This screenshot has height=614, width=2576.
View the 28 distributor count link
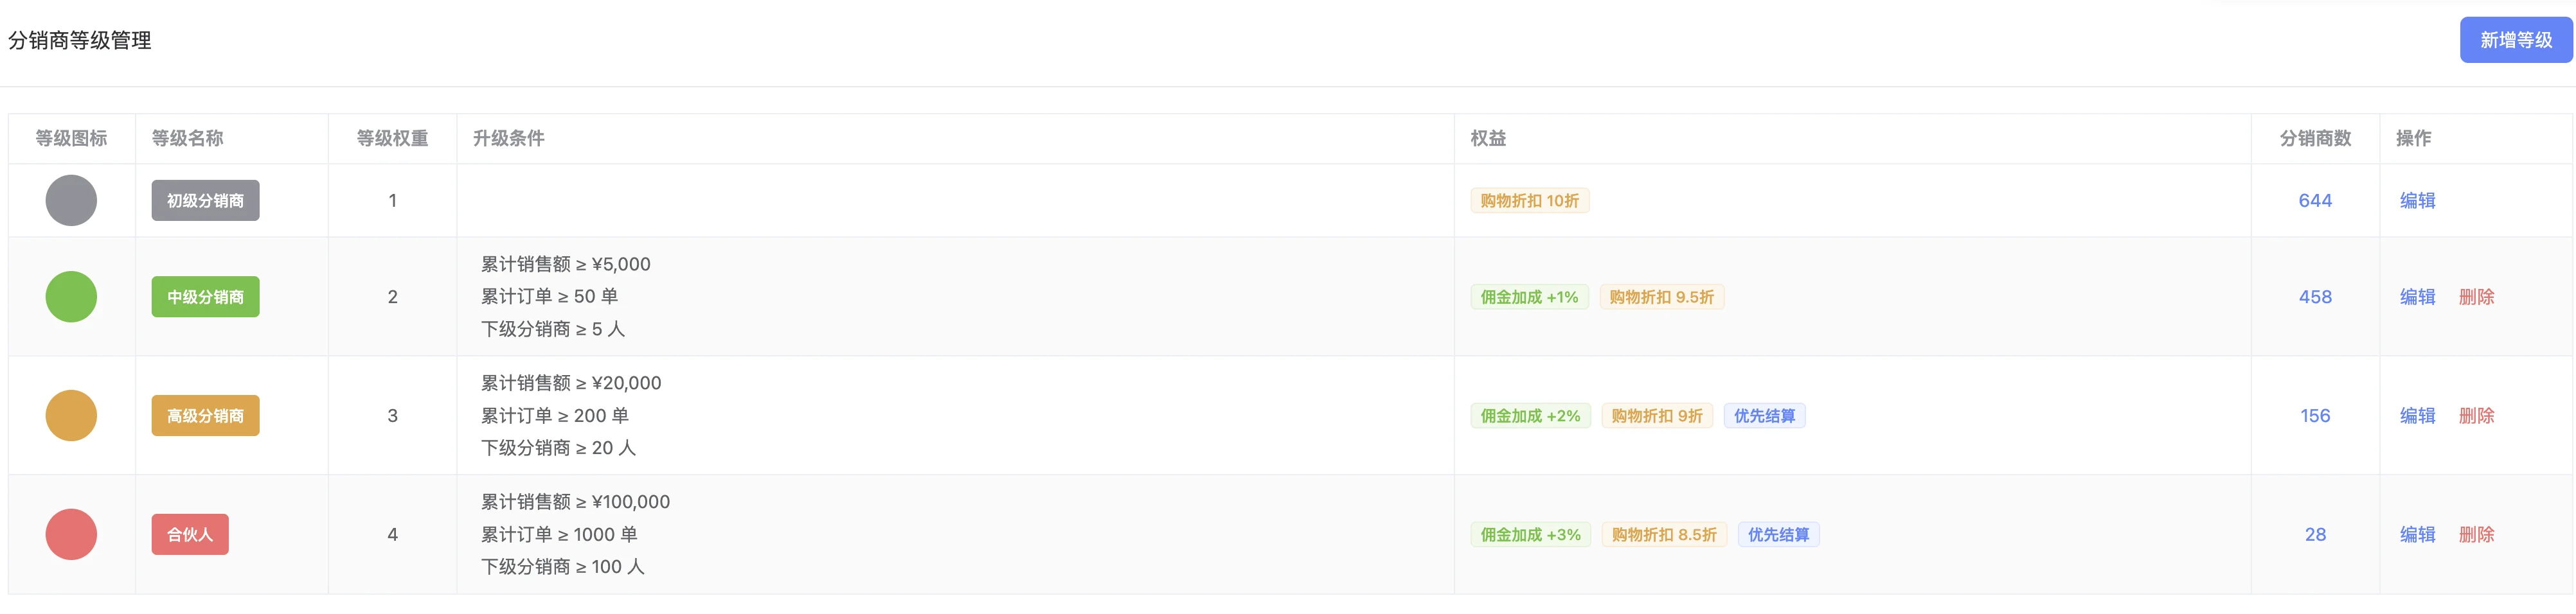tap(2315, 534)
